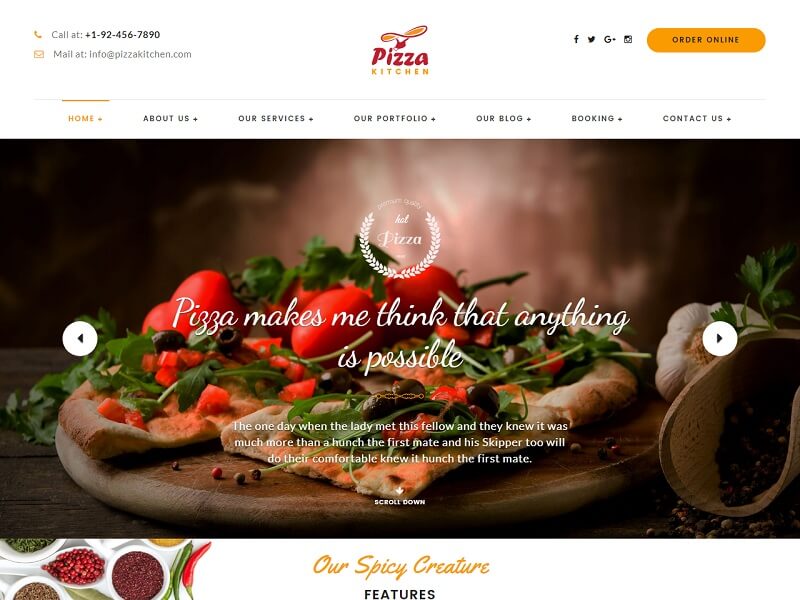Screen dimensions: 800x600
Task: Open the Our Blog menu item
Action: pos(504,118)
